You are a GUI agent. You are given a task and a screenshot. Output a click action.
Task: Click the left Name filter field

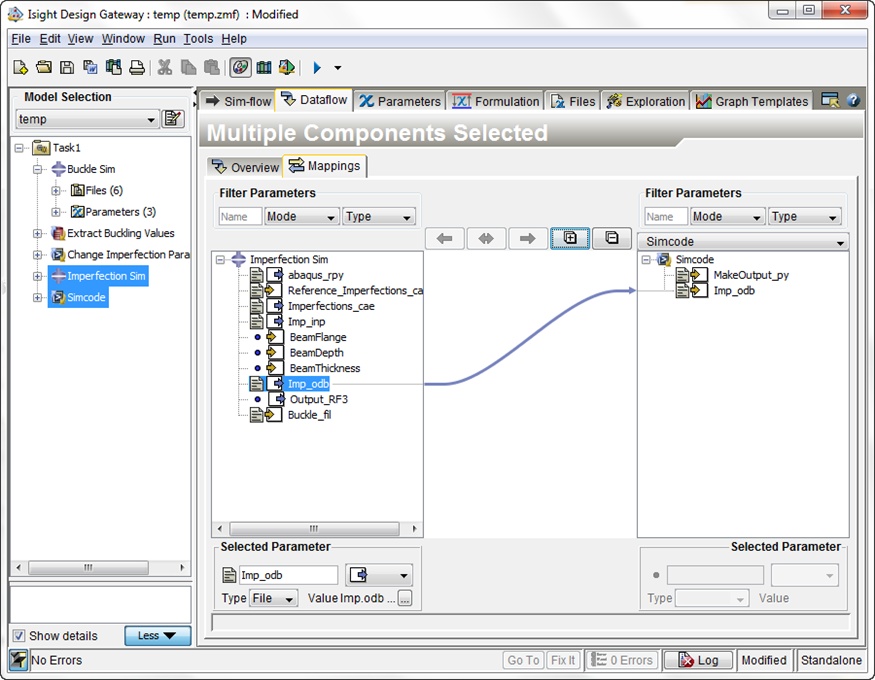240,216
